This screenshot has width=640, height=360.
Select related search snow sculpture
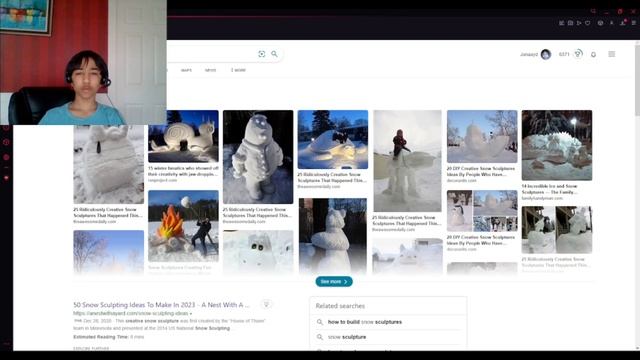pos(347,337)
